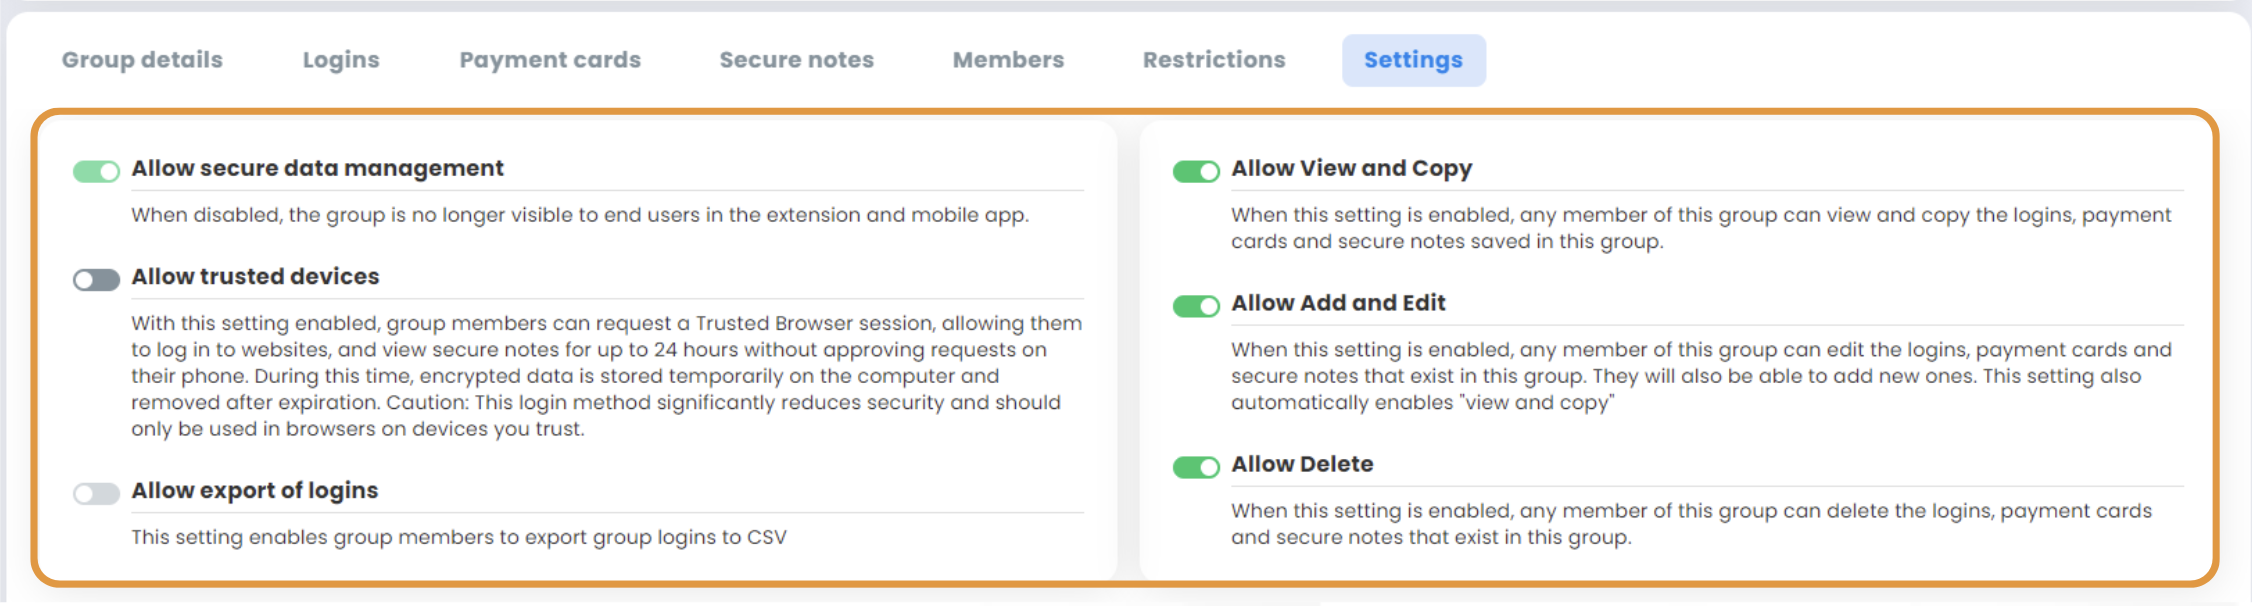Click the trusted devices caution description paragraph
2252x606 pixels.
(606, 376)
